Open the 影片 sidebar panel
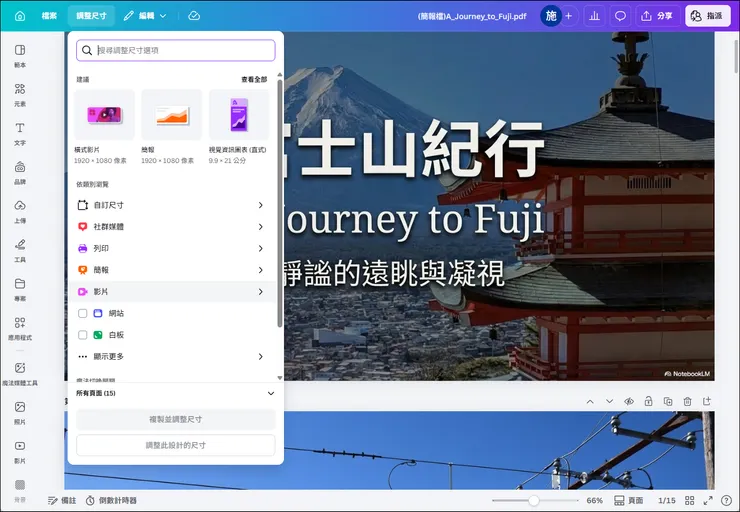Image resolution: width=740 pixels, height=512 pixels. click(20, 452)
